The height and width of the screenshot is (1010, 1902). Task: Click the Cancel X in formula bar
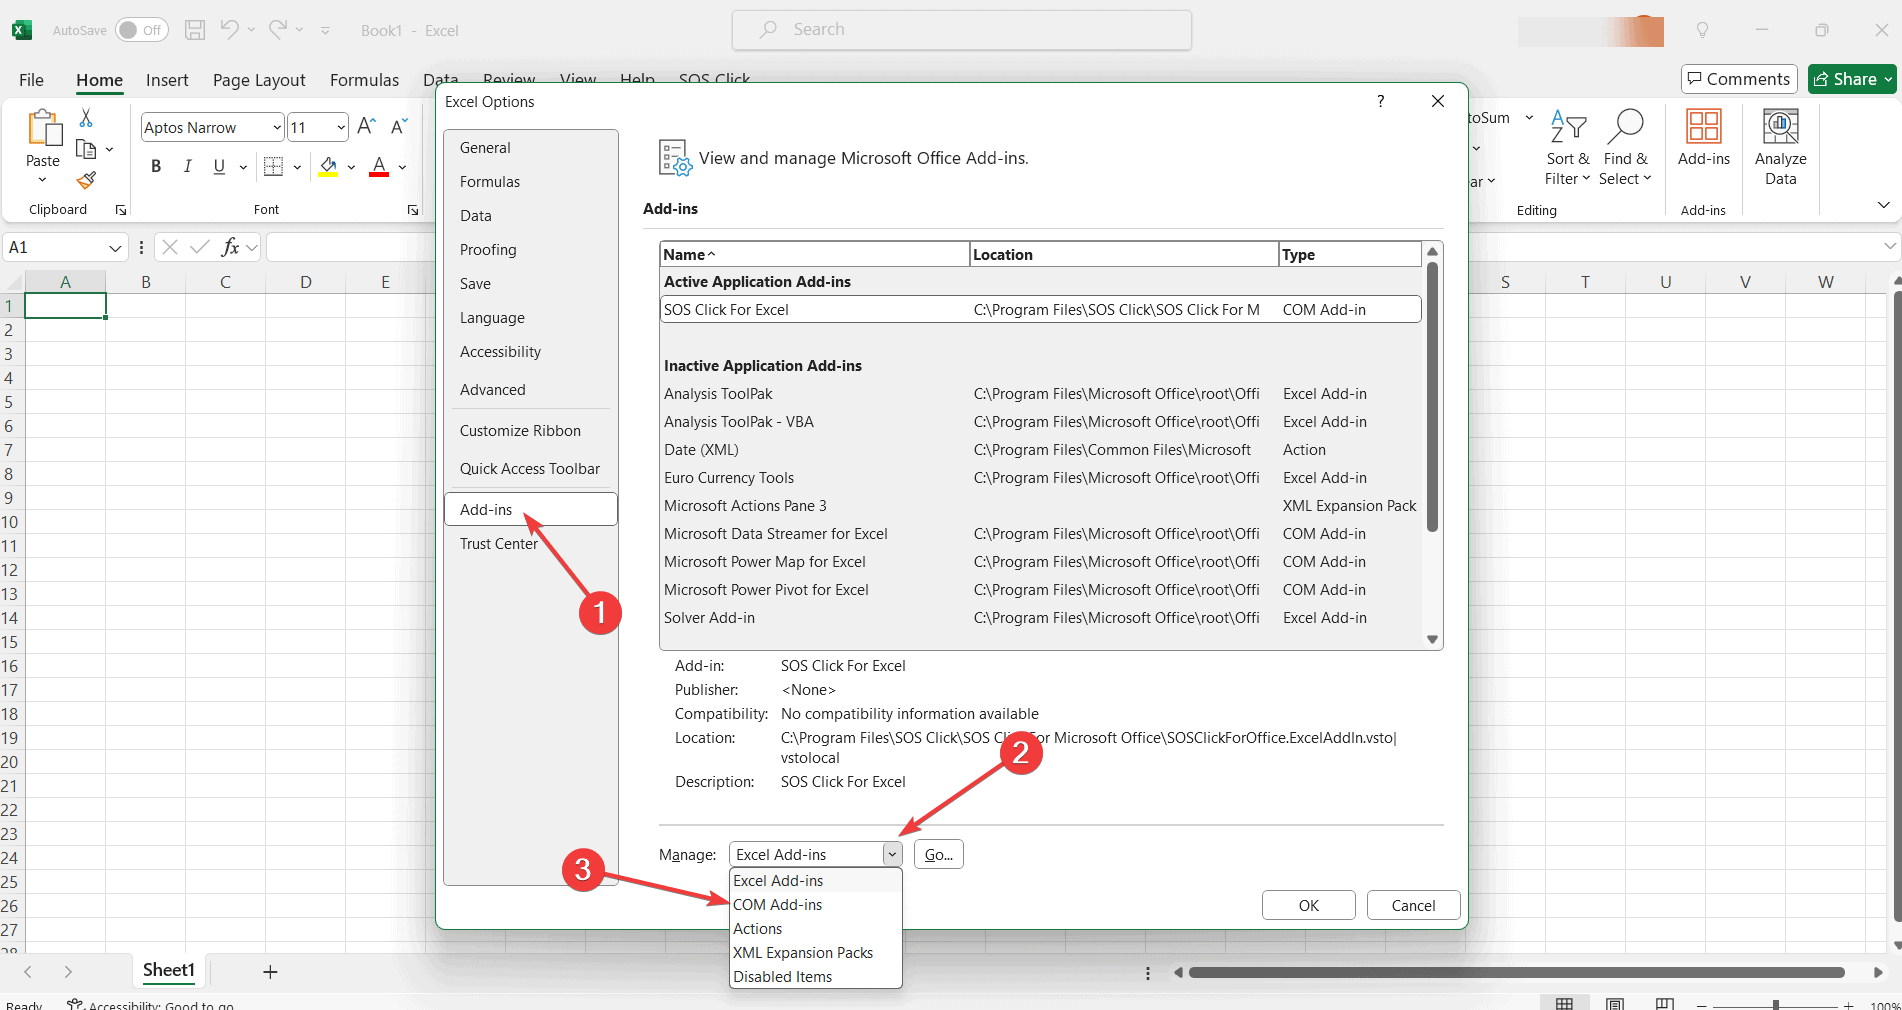[170, 247]
